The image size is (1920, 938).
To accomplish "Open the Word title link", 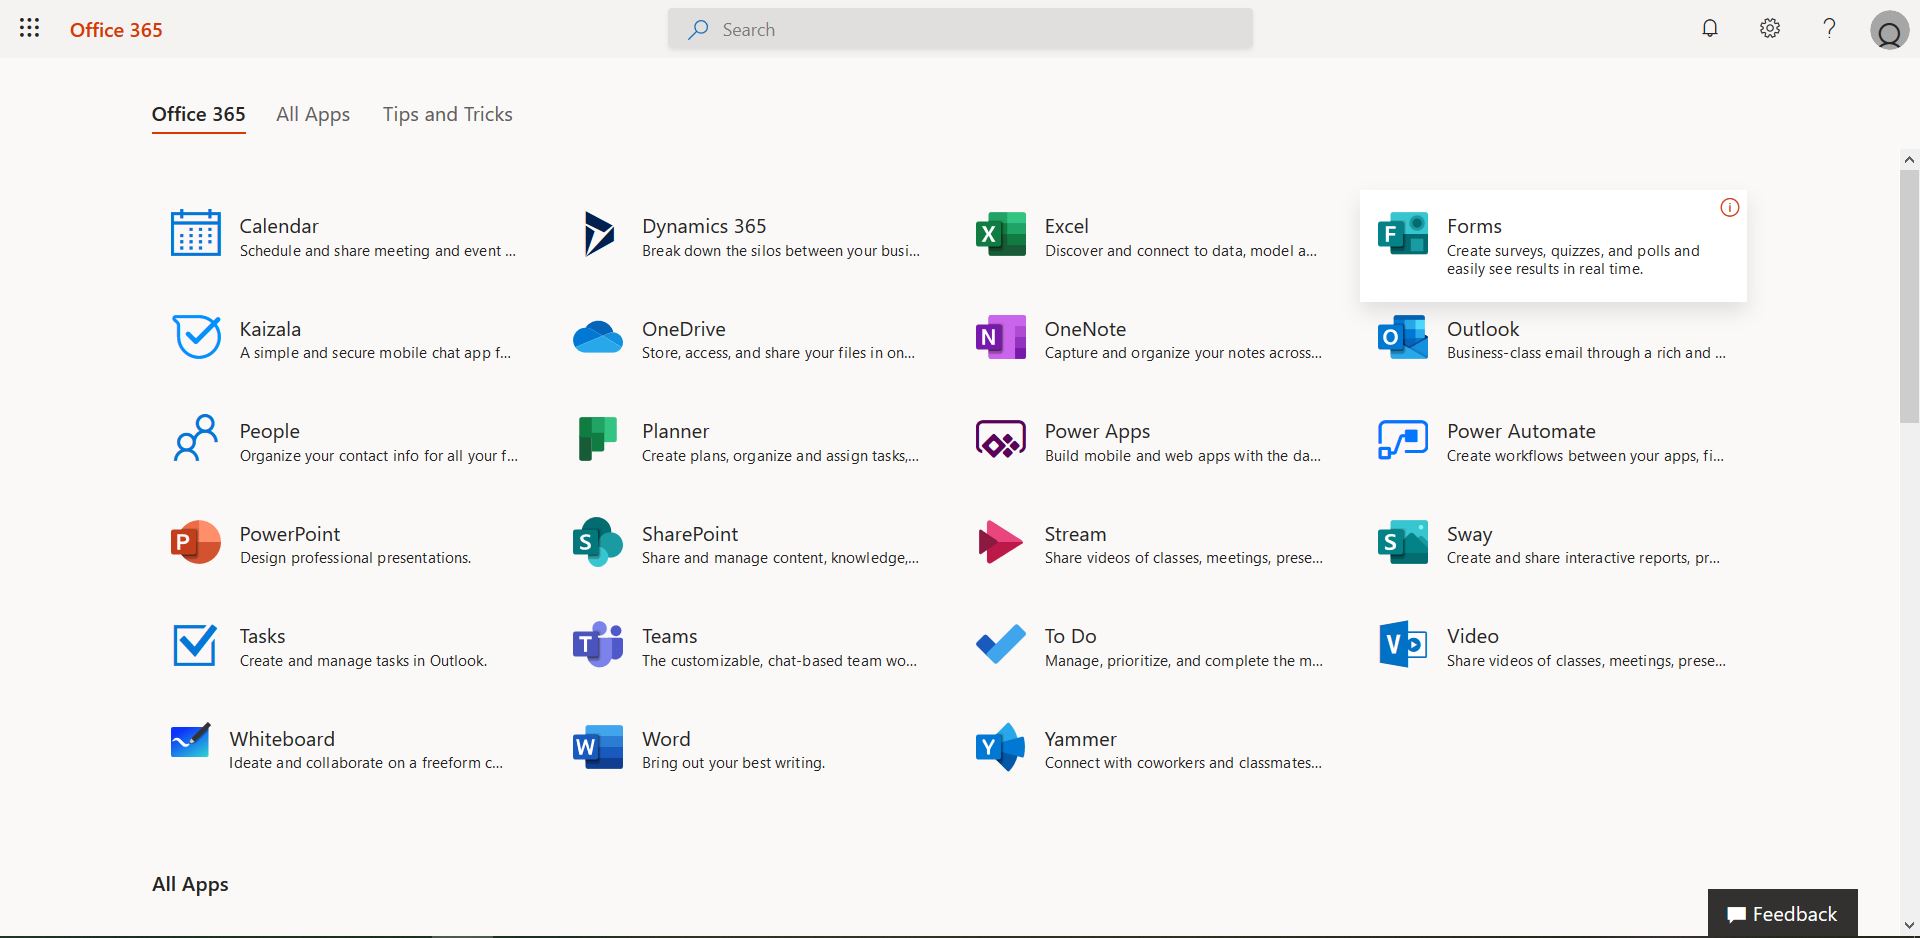I will click(666, 739).
